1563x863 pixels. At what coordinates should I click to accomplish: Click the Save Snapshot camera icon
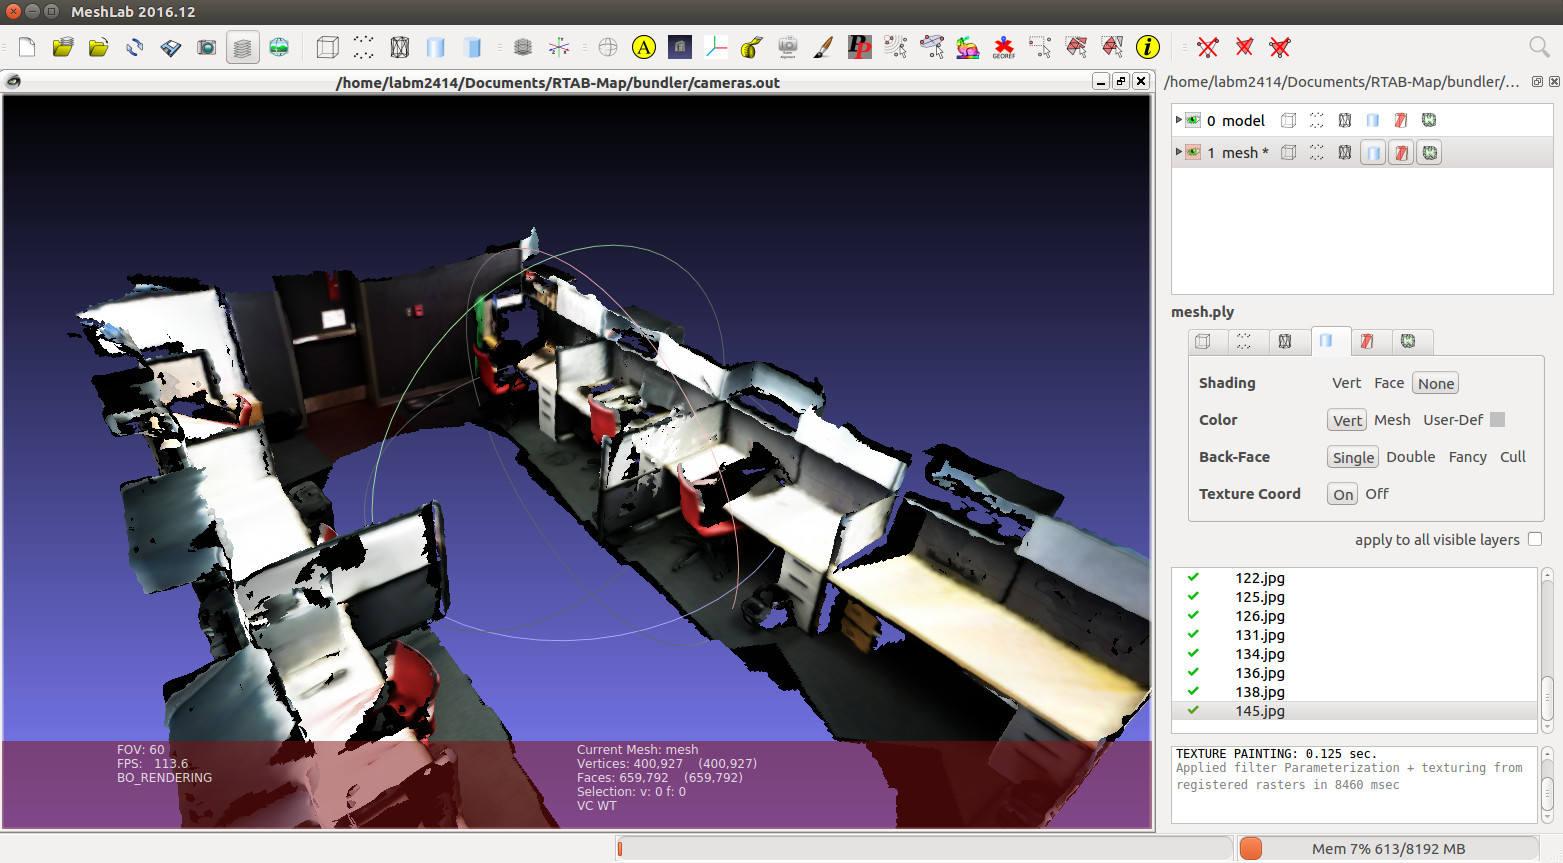tap(207, 47)
